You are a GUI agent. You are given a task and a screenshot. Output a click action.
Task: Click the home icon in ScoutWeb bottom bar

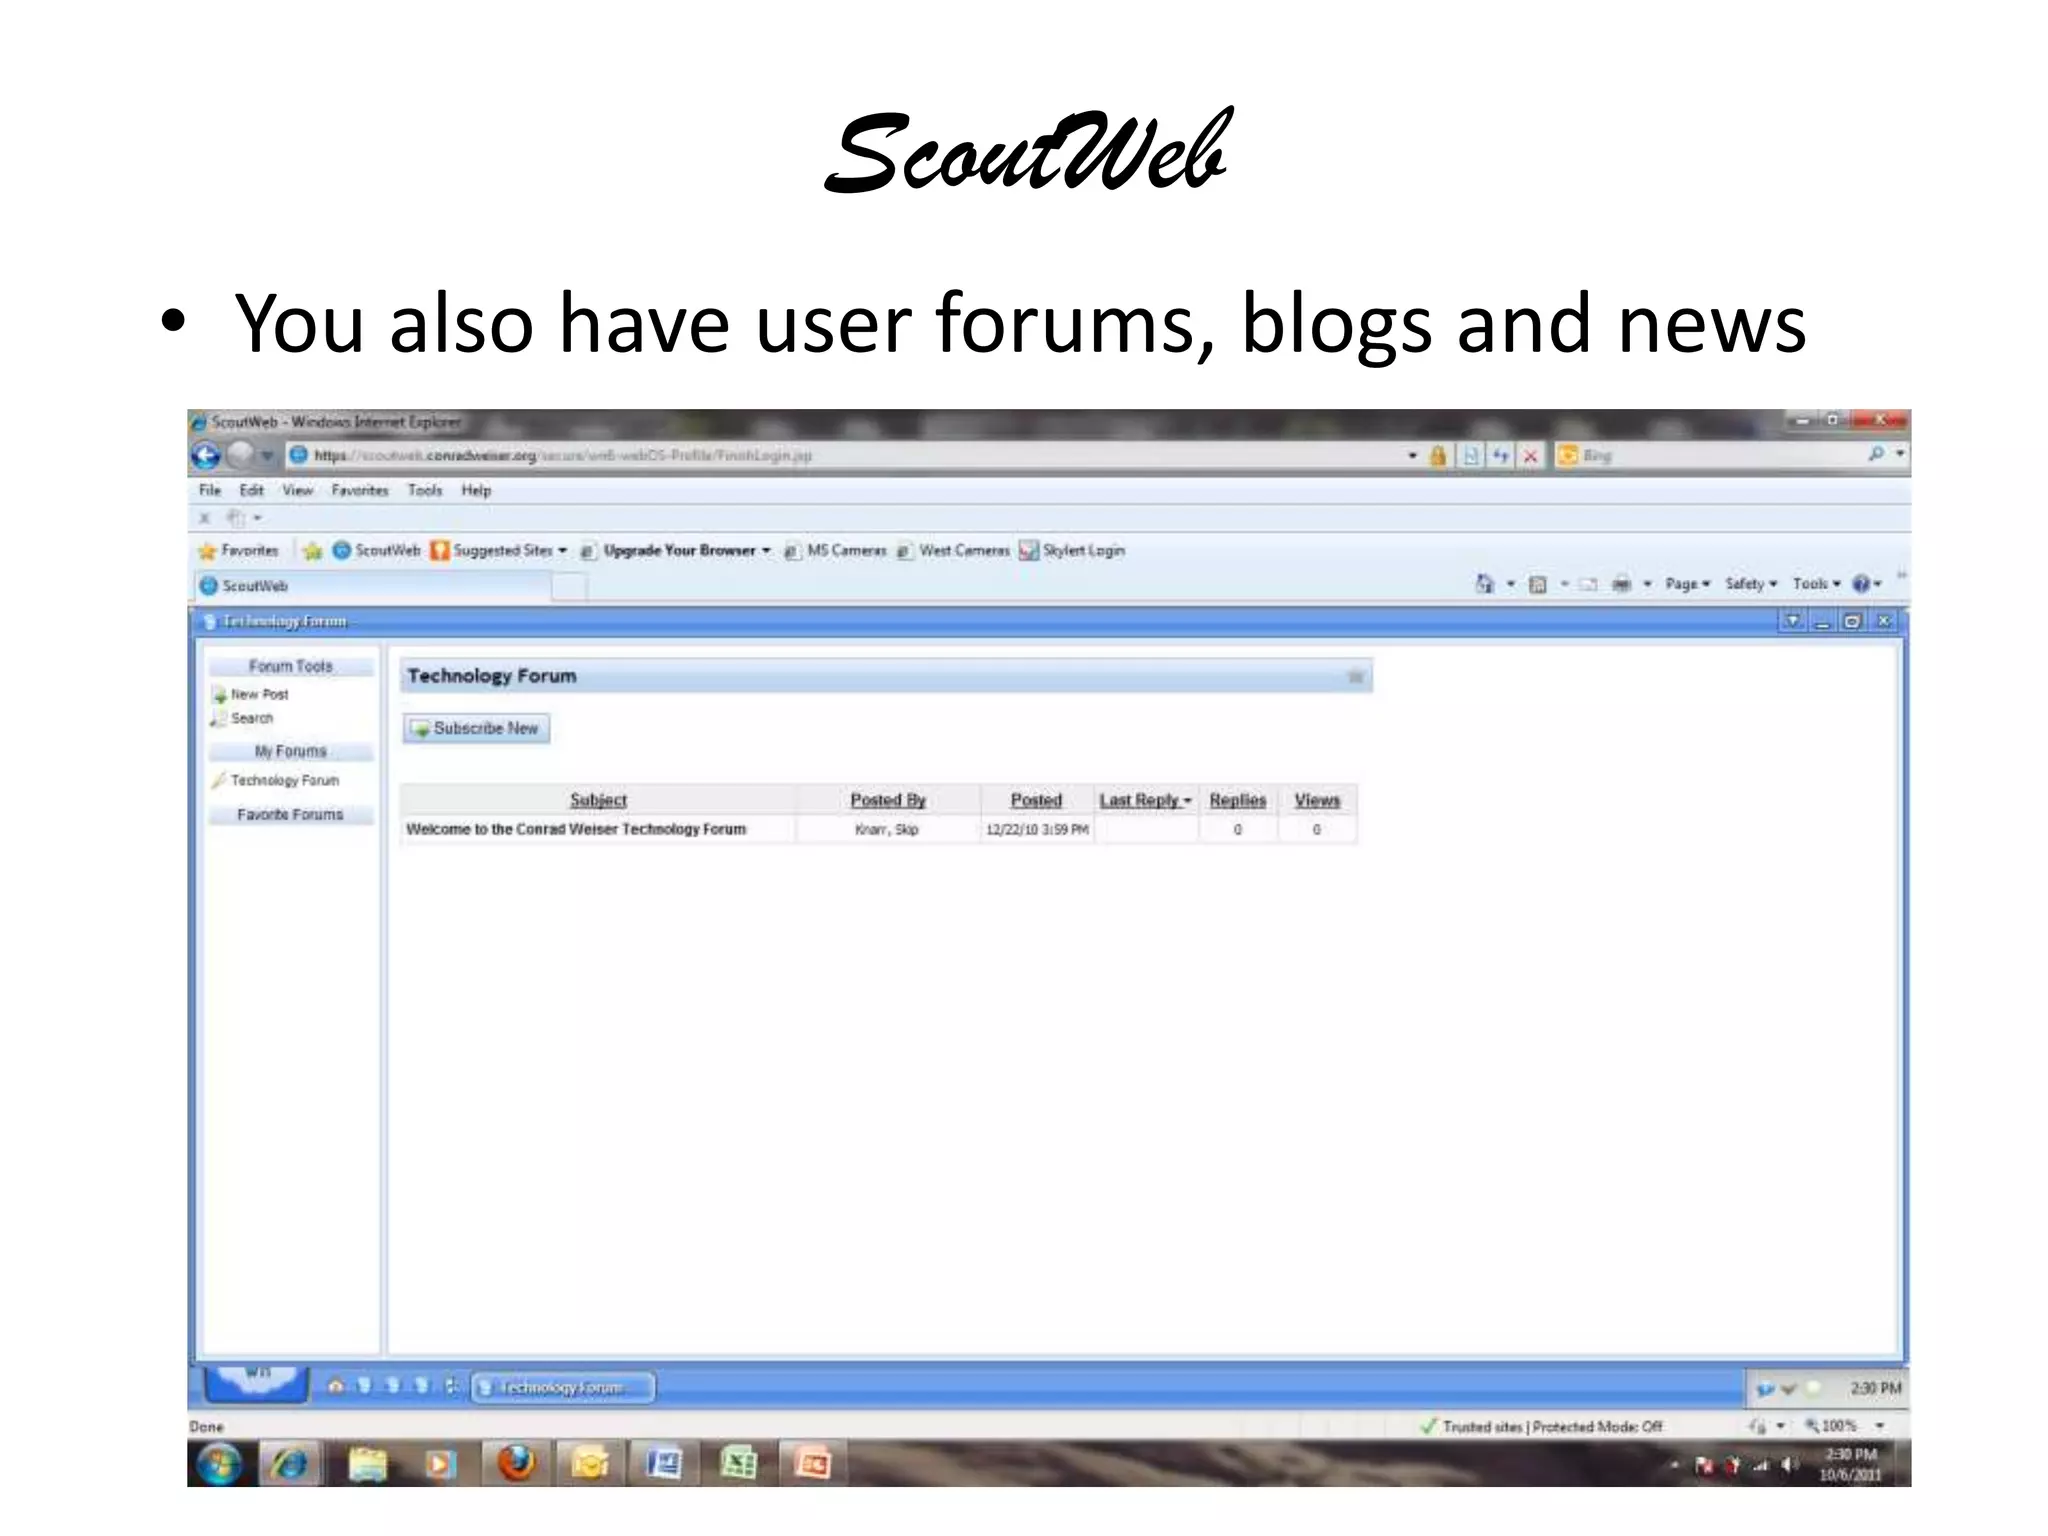coord(336,1386)
